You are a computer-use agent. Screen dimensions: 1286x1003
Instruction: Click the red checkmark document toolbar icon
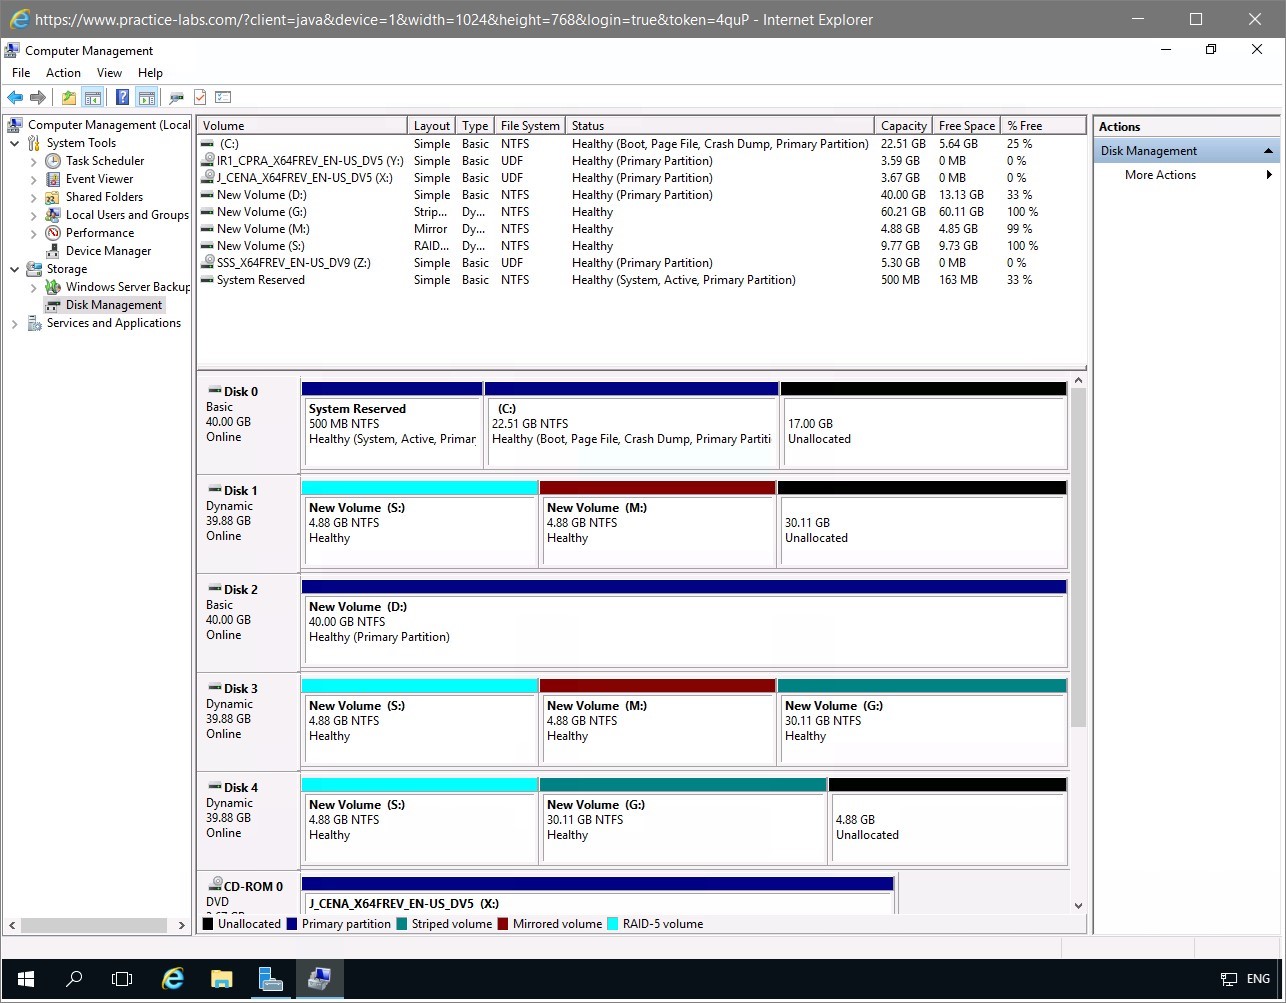[x=200, y=98]
